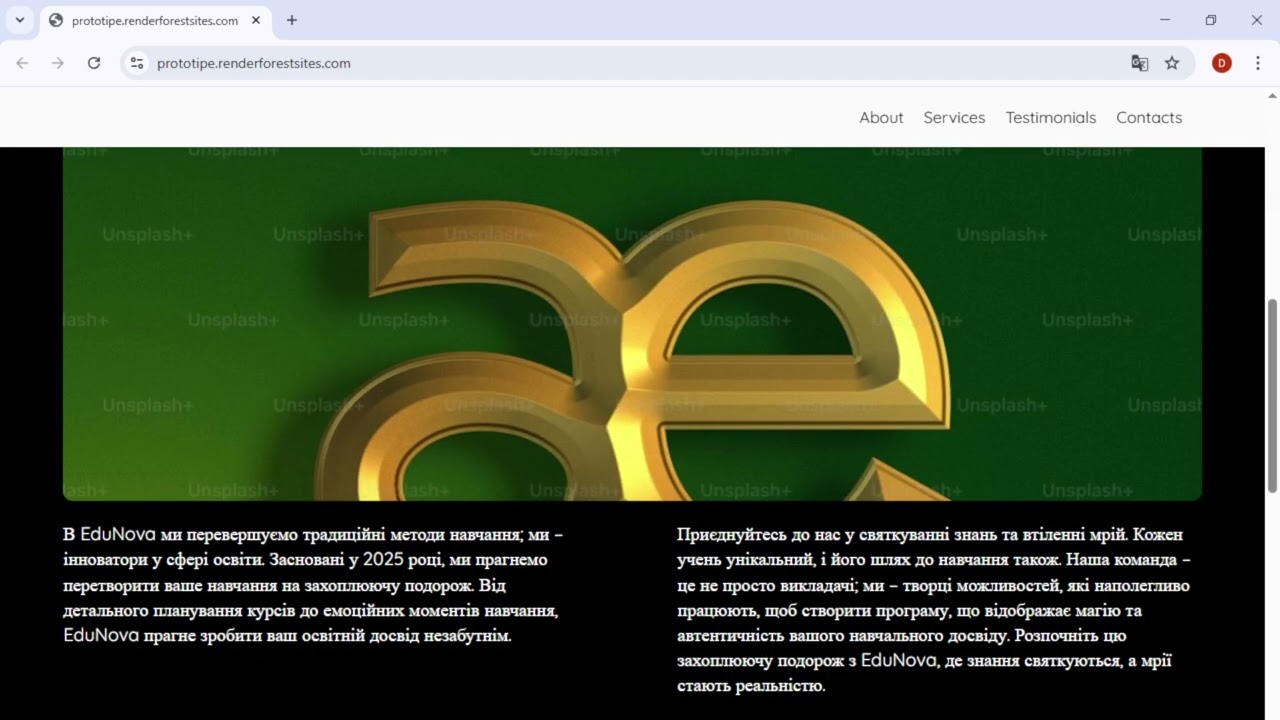Select the prototipe.renderforestsites.com tab
The height and width of the screenshot is (720, 1280).
point(155,20)
